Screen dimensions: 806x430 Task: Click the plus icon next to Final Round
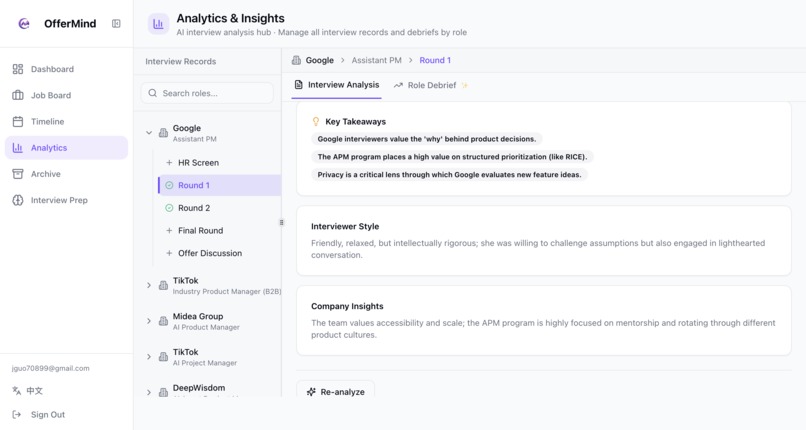click(169, 230)
